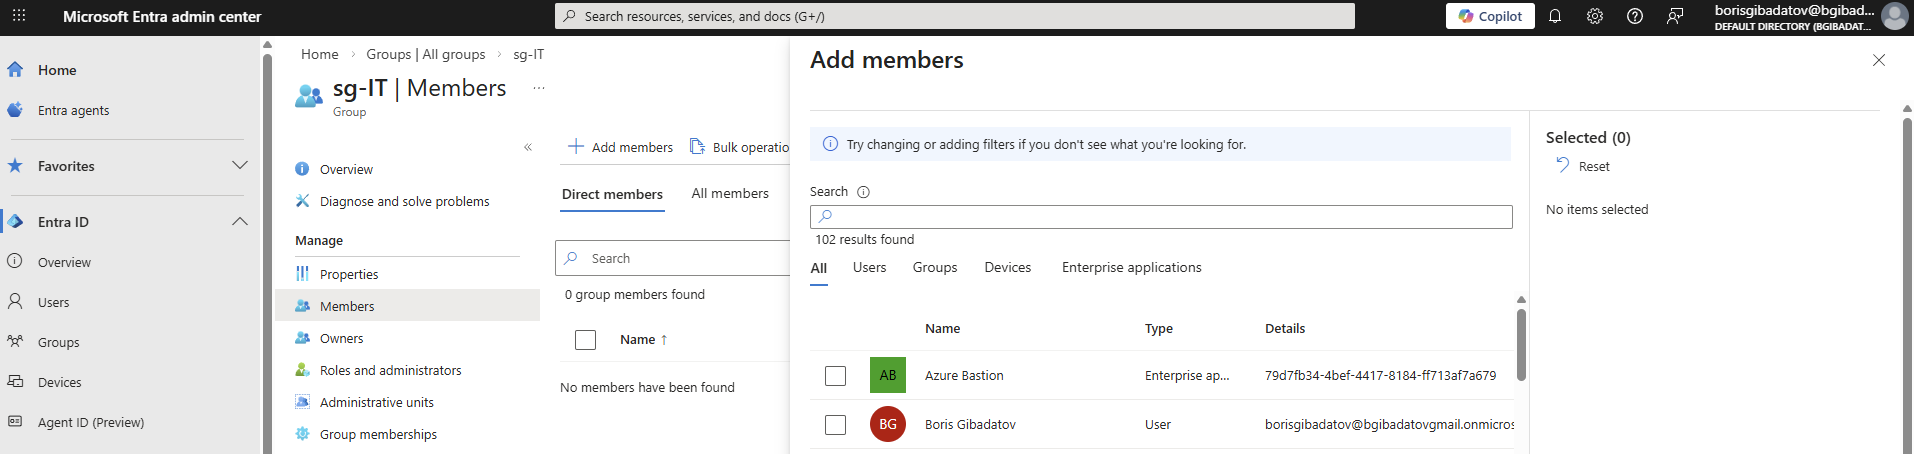
Task: Collapse the Entra ID section
Action: 240,222
